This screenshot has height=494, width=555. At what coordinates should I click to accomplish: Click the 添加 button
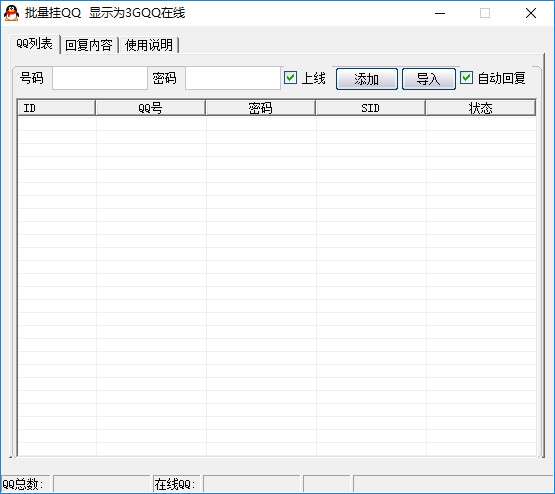tap(367, 79)
